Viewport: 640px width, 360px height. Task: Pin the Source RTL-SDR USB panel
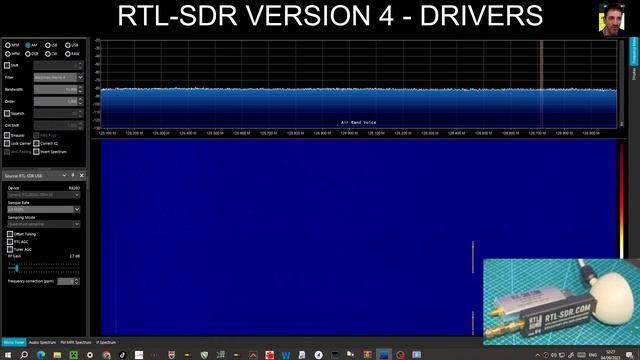[x=73, y=176]
